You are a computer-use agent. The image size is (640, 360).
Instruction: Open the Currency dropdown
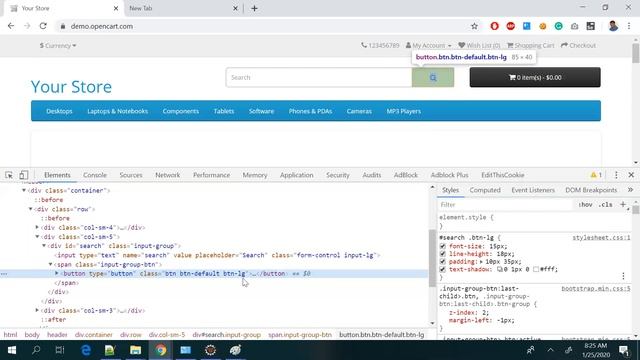coord(58,45)
